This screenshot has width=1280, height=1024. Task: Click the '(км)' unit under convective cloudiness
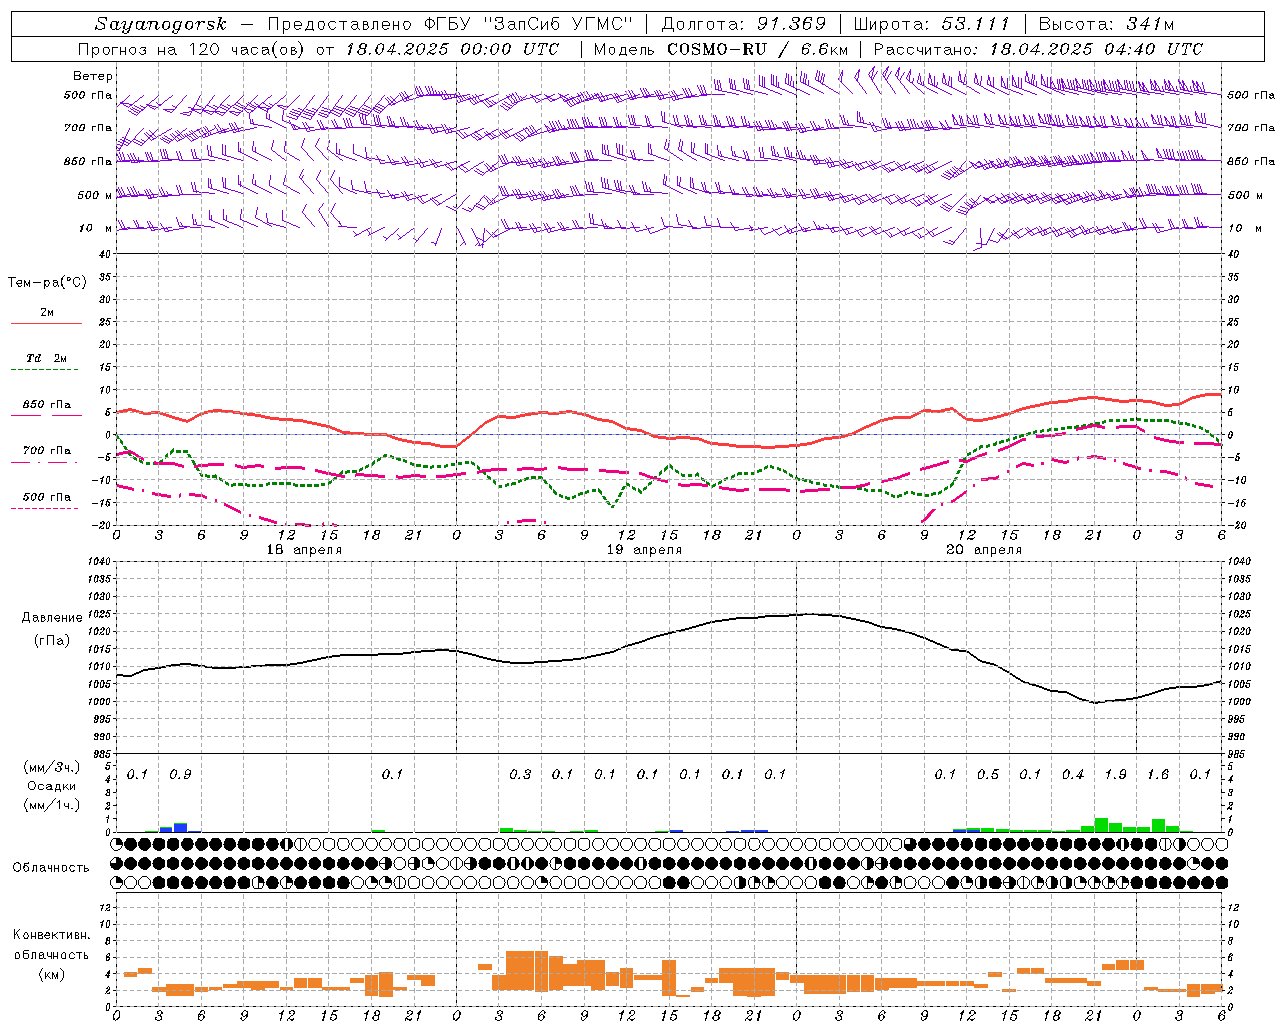(52, 974)
